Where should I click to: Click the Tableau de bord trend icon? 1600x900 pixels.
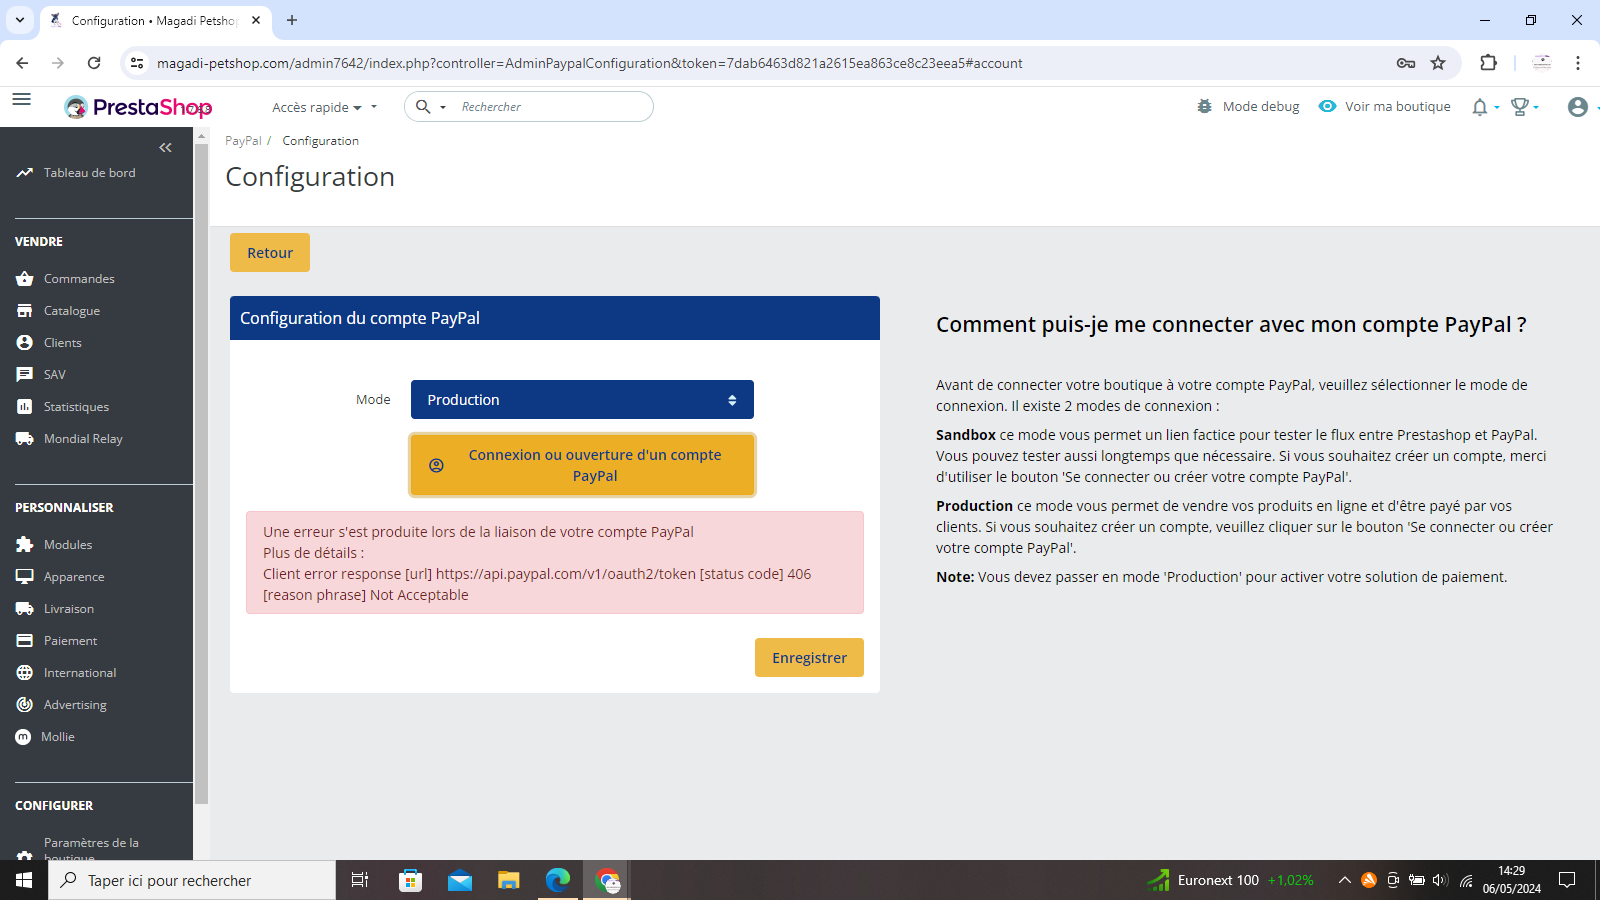click(x=25, y=173)
